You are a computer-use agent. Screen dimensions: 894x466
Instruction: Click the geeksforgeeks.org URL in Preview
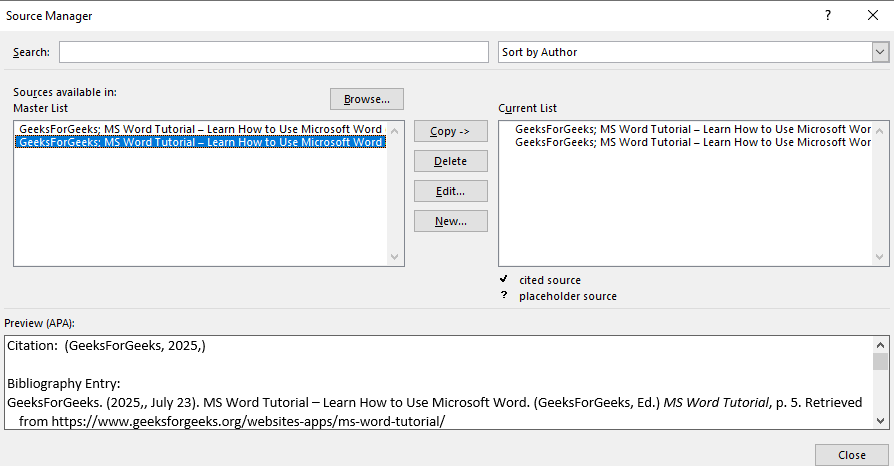248,422
